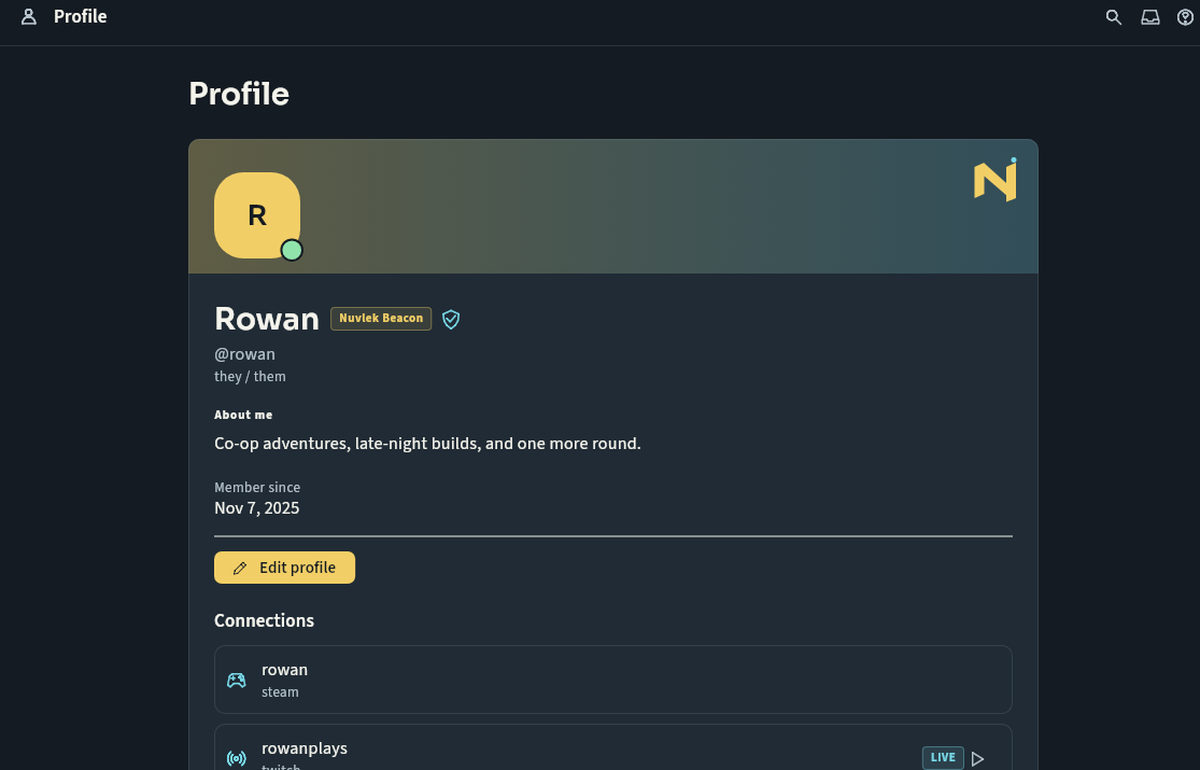Open the rowan Steam connection

click(613, 679)
